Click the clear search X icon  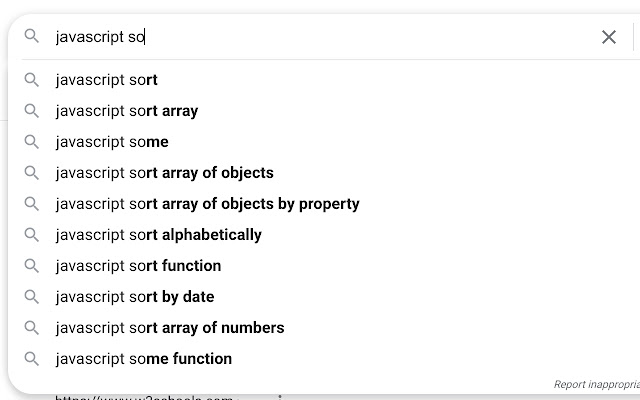point(608,37)
